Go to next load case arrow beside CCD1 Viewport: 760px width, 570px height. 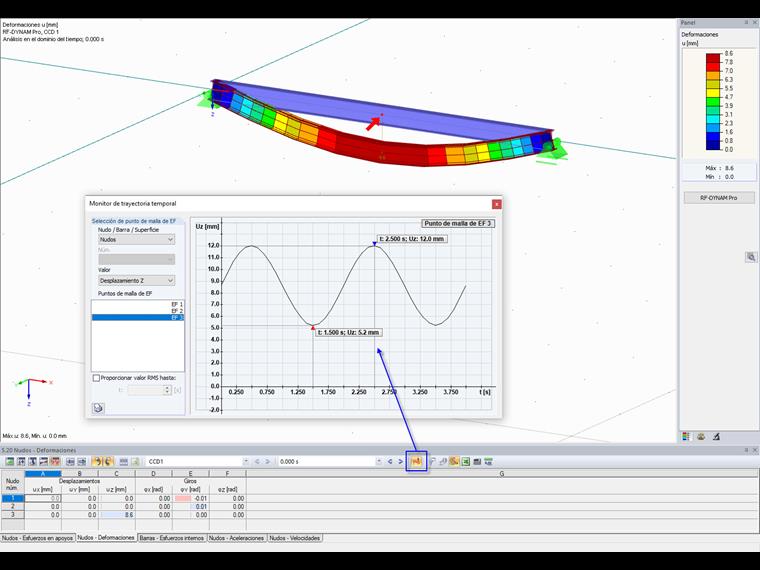[x=268, y=461]
